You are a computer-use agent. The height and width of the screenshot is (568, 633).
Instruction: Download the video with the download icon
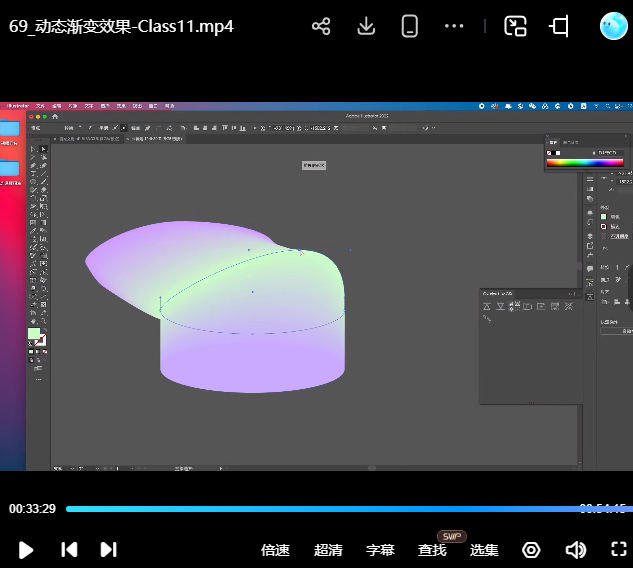[x=366, y=27]
